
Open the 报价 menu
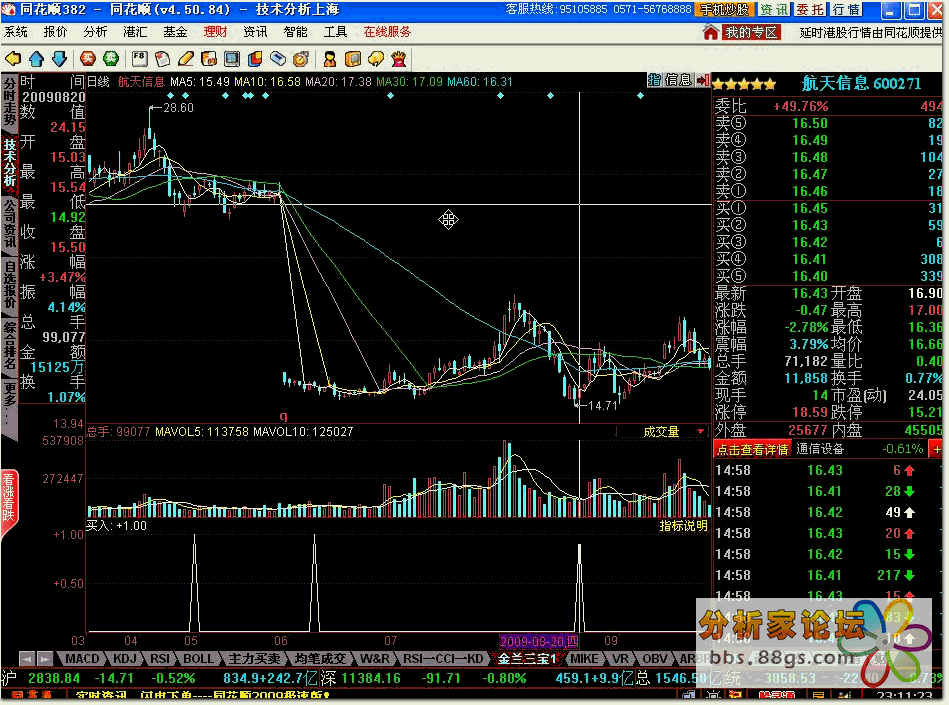(x=56, y=32)
